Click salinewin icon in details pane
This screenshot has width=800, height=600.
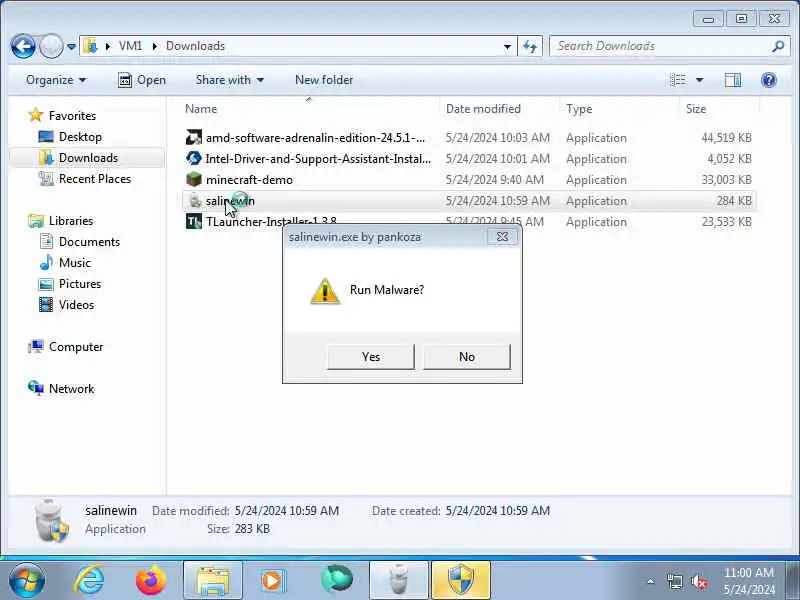coord(51,520)
